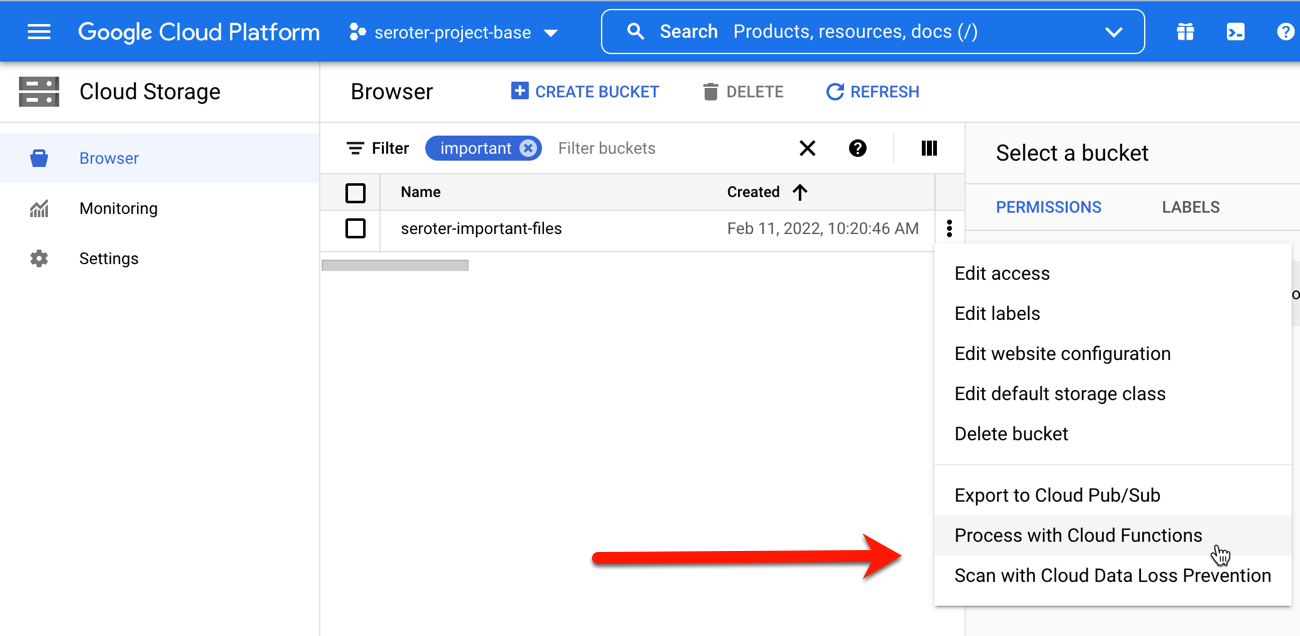This screenshot has height=636, width=1300.
Task: Activate Cloud Shell terminal icon
Action: 1236,32
